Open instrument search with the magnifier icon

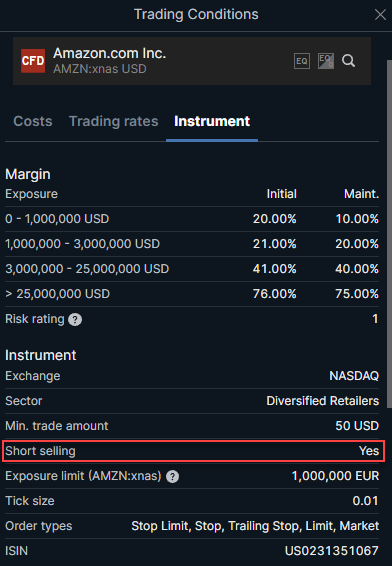point(348,61)
